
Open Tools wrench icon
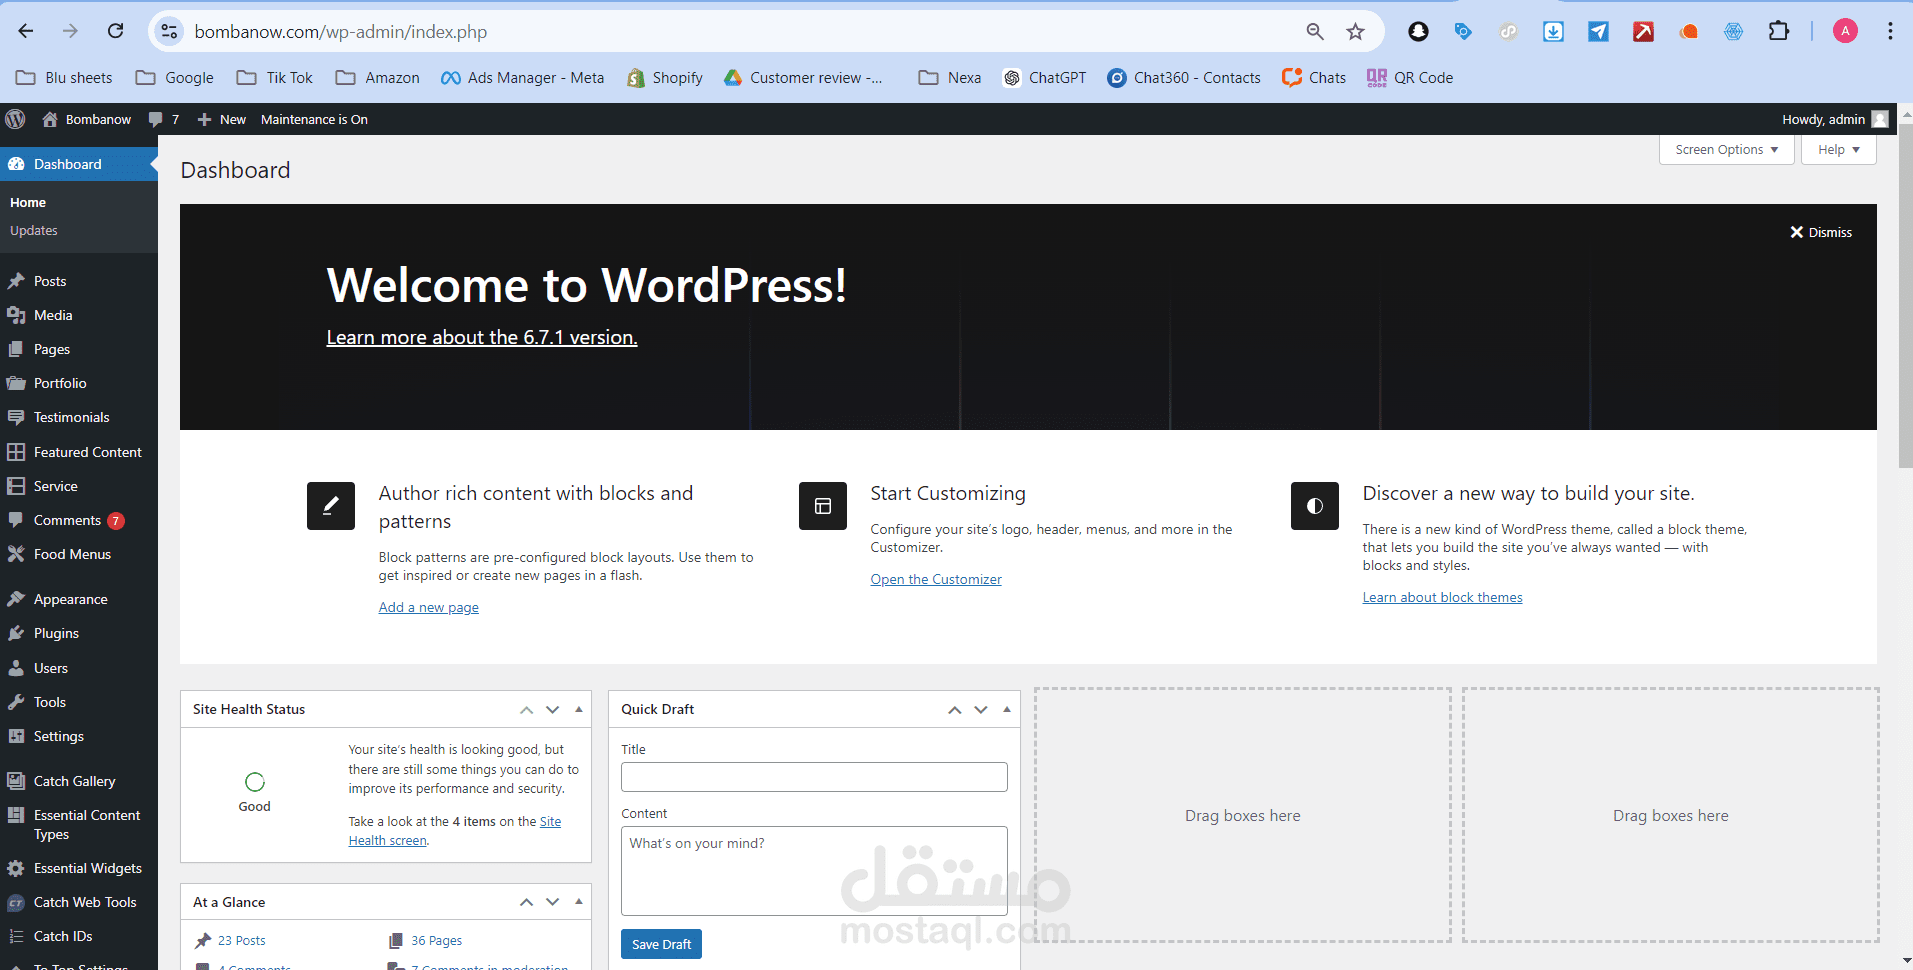16,702
